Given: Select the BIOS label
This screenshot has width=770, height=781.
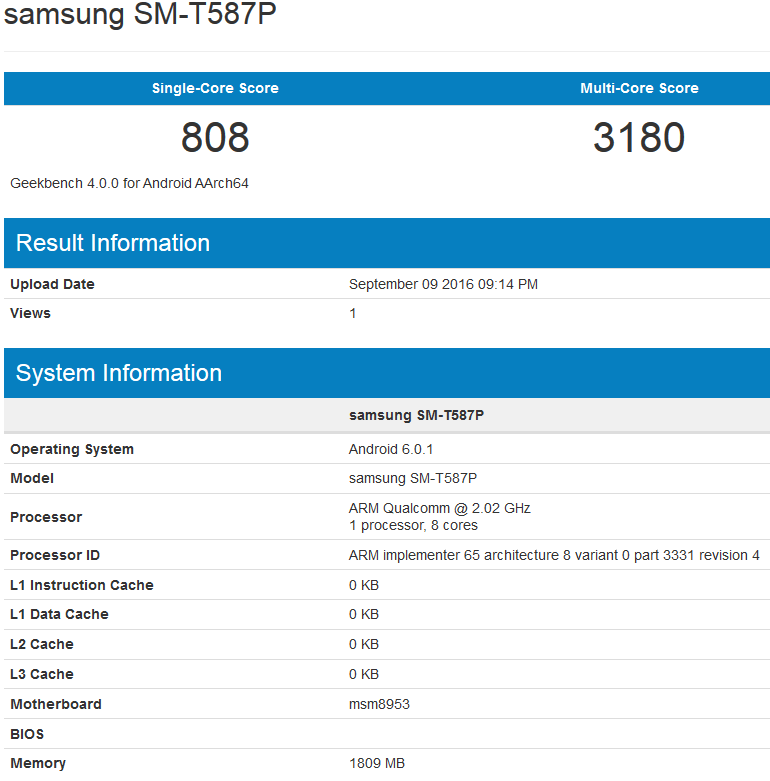Looking at the screenshot, I should click(27, 734).
